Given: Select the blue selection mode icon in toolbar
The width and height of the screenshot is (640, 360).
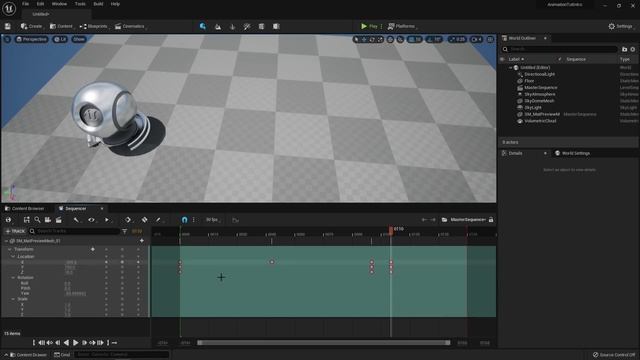Looking at the screenshot, I should point(203,26).
